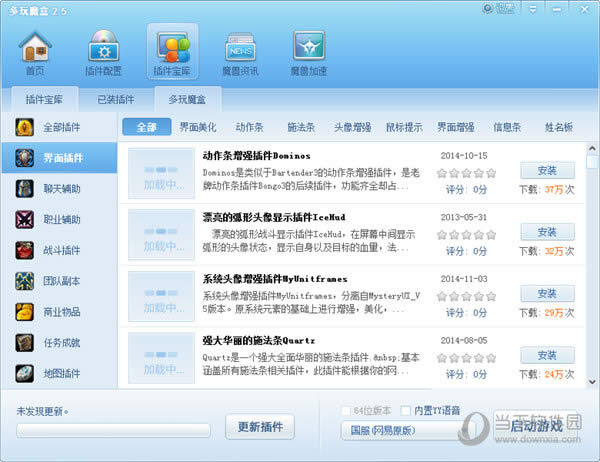600x462 pixels.
Task: Select 全部插件 category in sidebar
Action: (58, 128)
